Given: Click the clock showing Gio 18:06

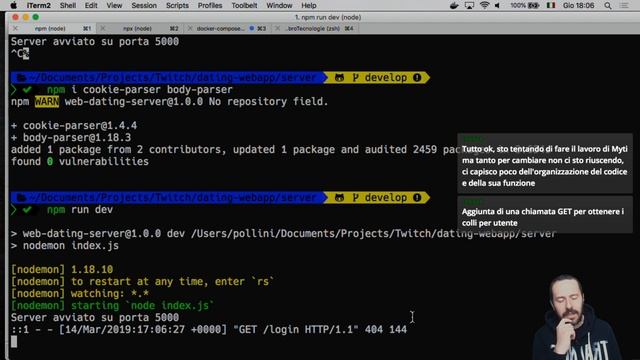Looking at the screenshot, I should coord(578,5).
